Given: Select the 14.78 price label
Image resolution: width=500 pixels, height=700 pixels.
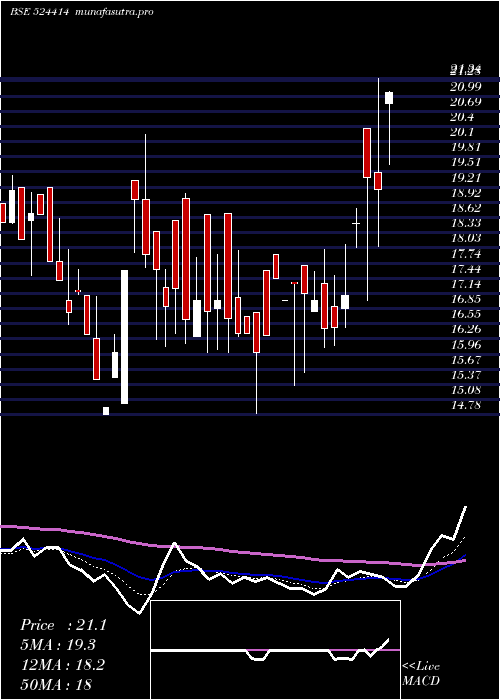Looking at the screenshot, I should (466, 405).
